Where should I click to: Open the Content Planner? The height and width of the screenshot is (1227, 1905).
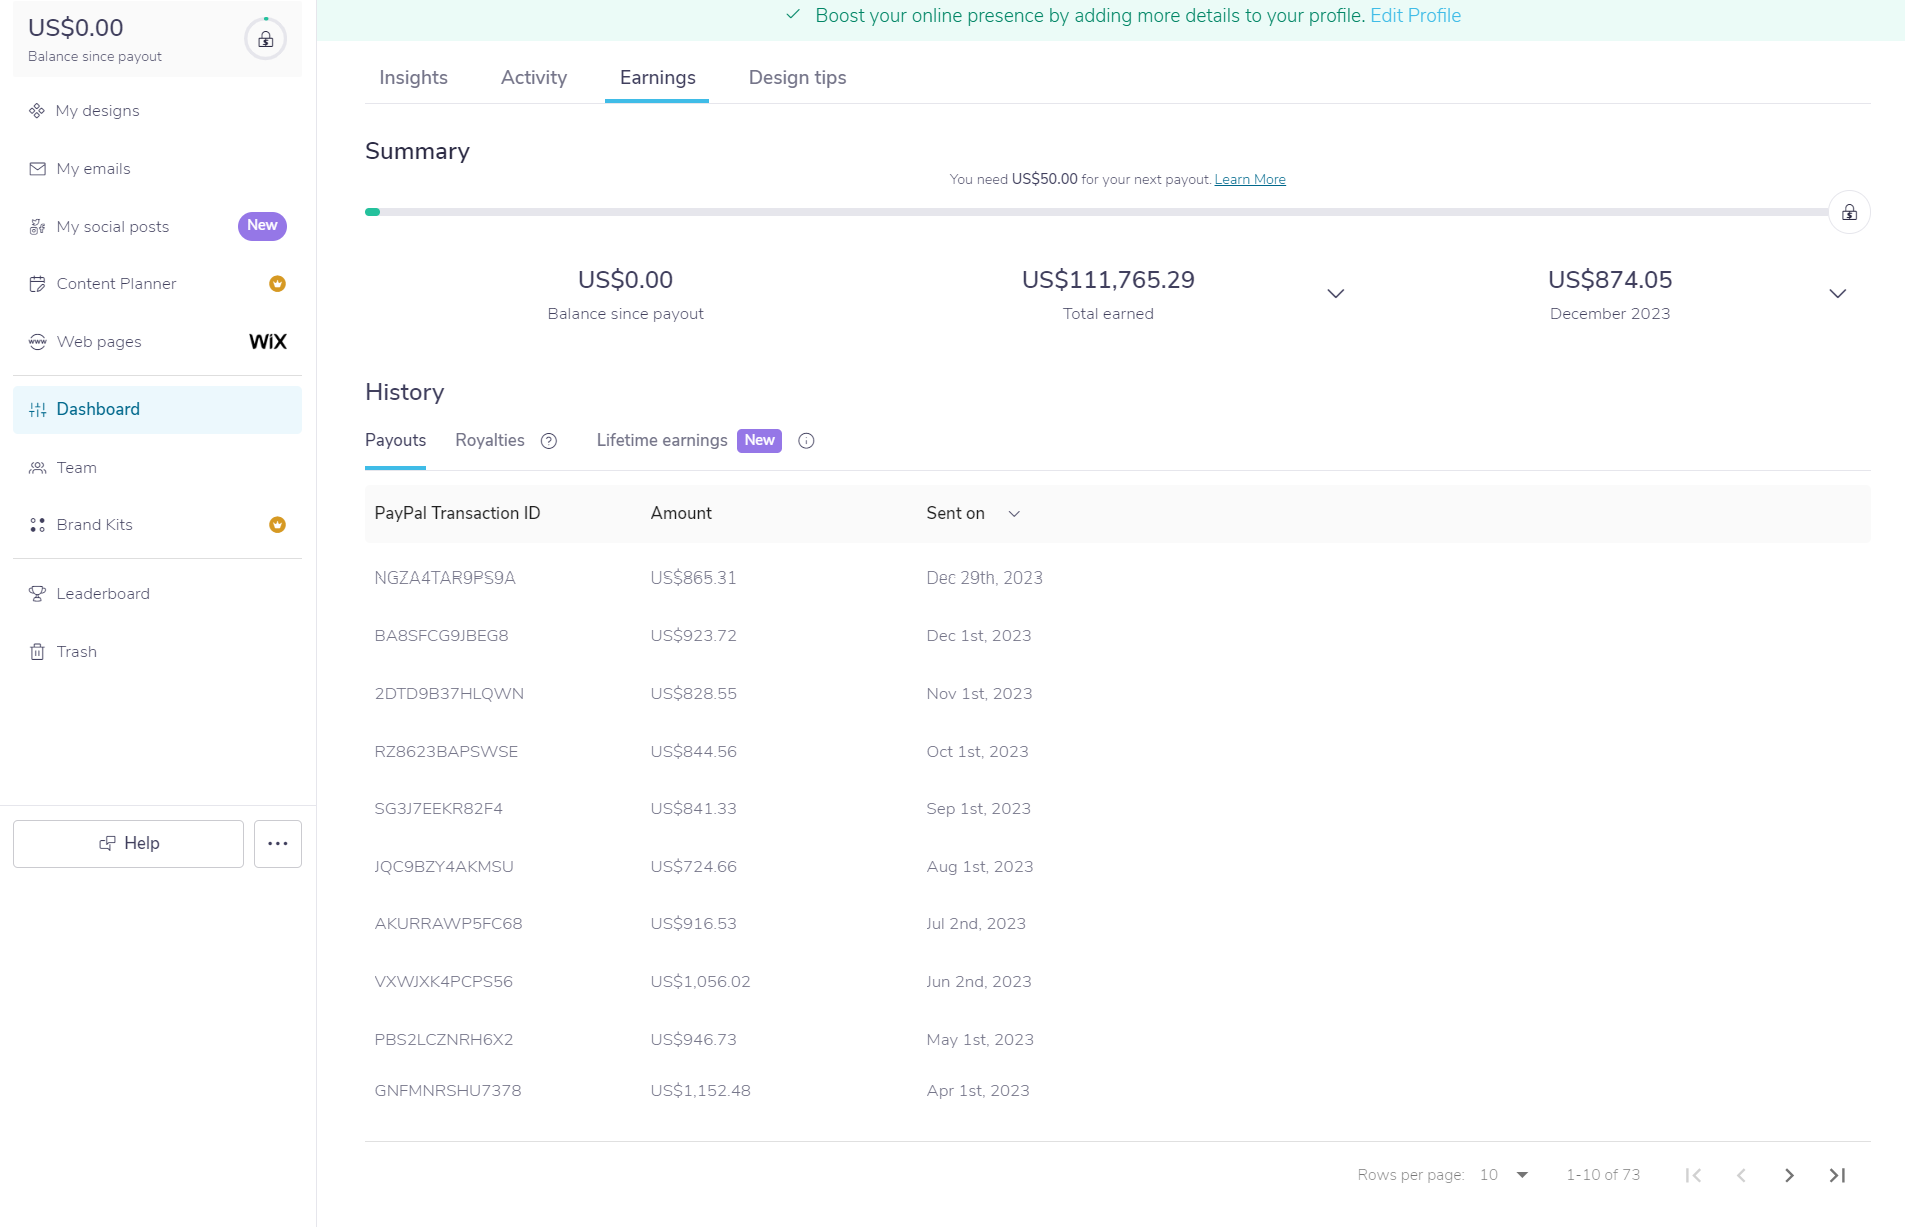click(x=116, y=284)
